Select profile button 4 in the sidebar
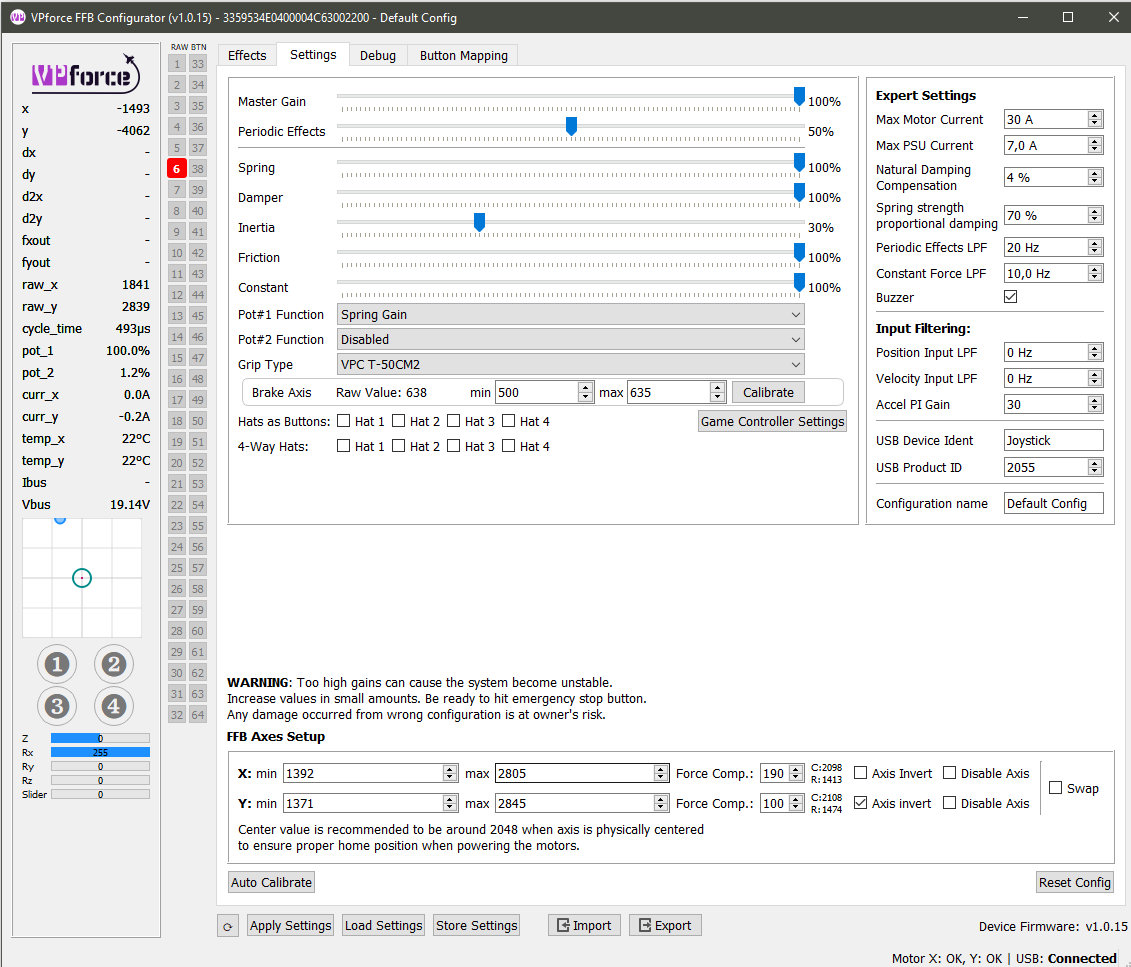This screenshot has height=967, width=1131. click(x=113, y=706)
